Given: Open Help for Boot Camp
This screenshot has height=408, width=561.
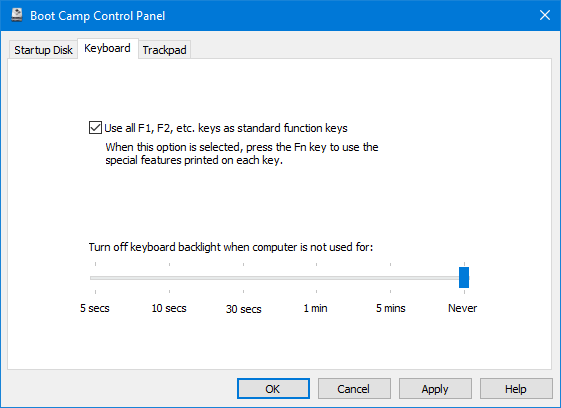Looking at the screenshot, I should (x=516, y=389).
